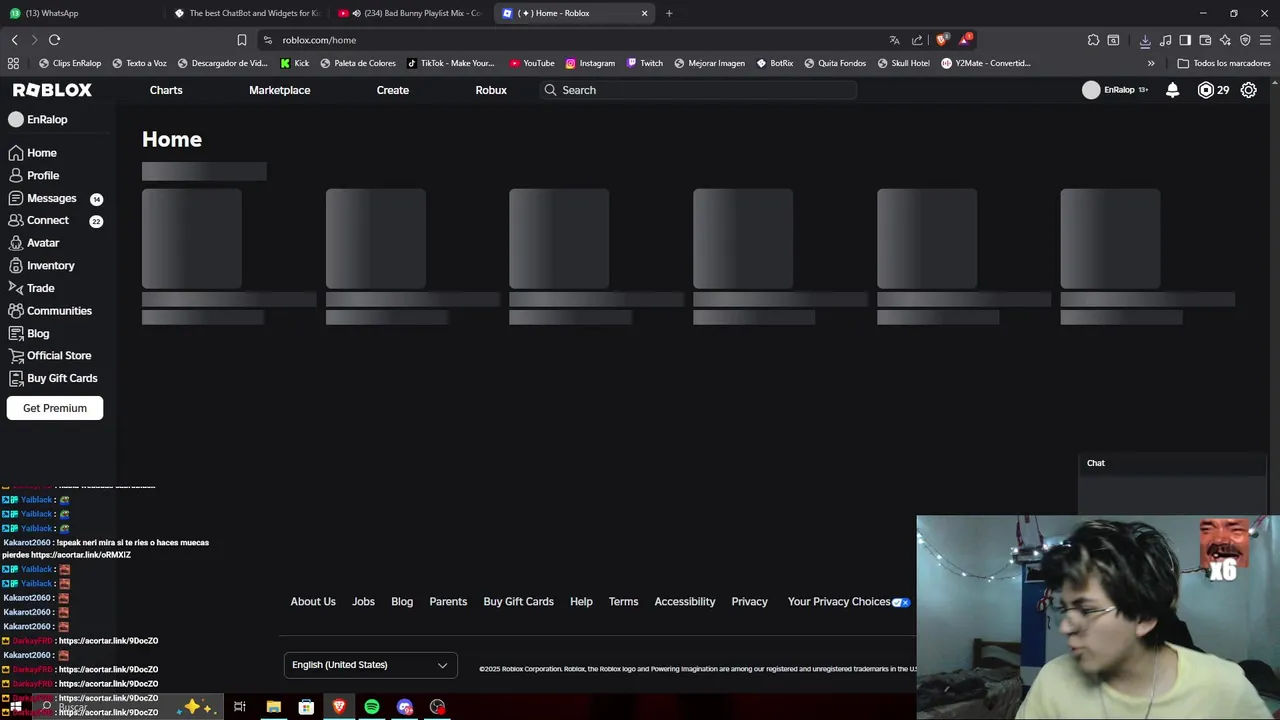Image resolution: width=1280 pixels, height=720 pixels.
Task: Open the Roblox notifications bell
Action: pos(1172,90)
